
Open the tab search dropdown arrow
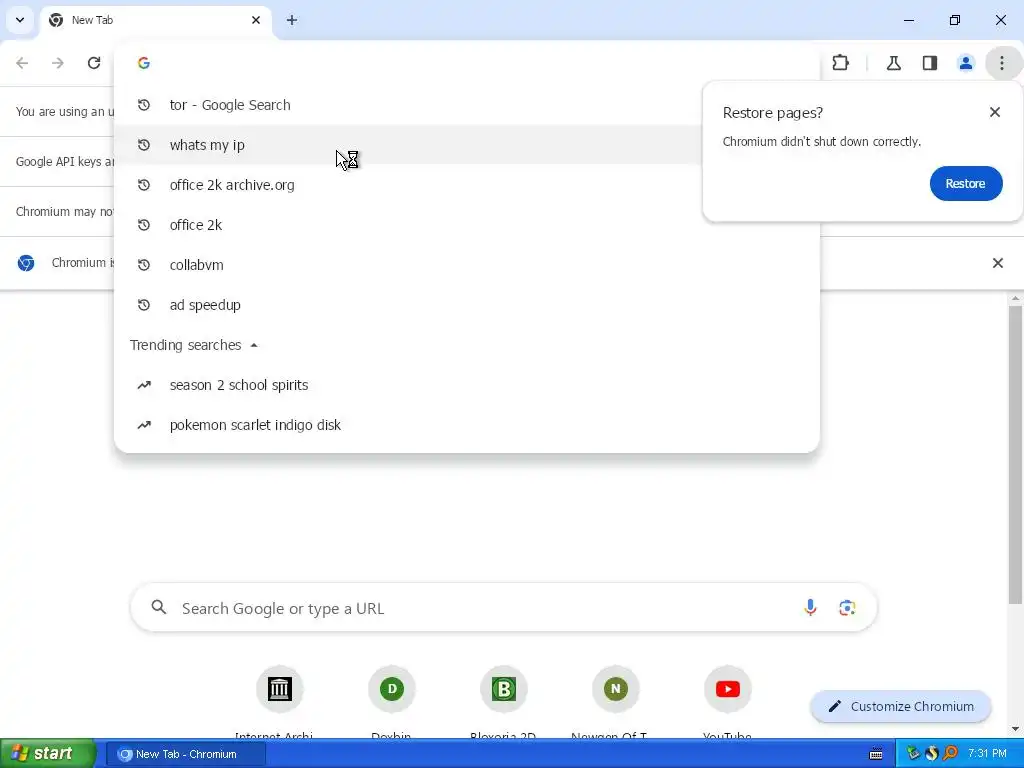tap(20, 20)
